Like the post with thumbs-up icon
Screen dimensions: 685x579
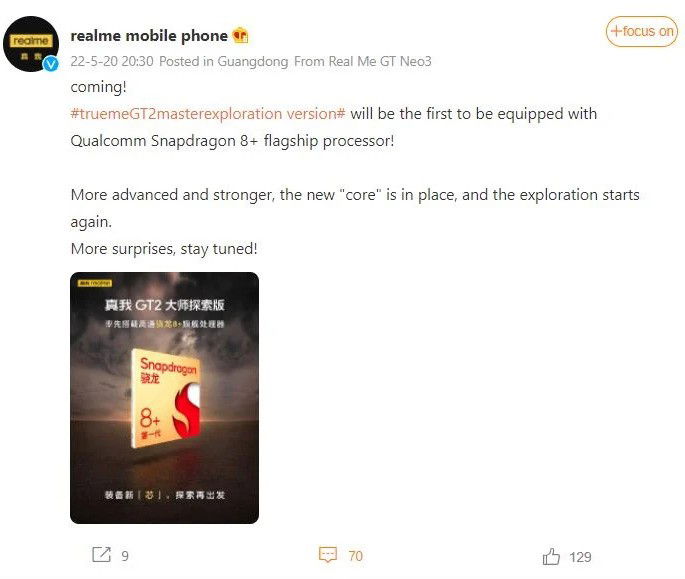pos(551,556)
